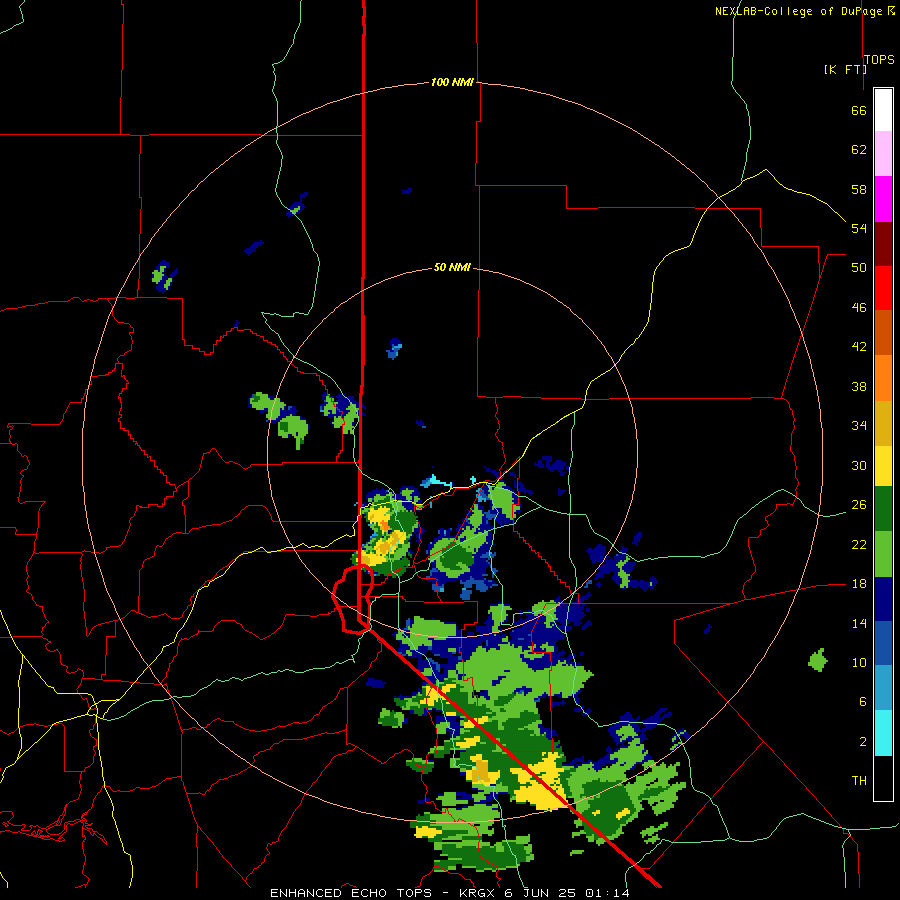Click the 58 legend value label
The height and width of the screenshot is (900, 900).
[859, 189]
